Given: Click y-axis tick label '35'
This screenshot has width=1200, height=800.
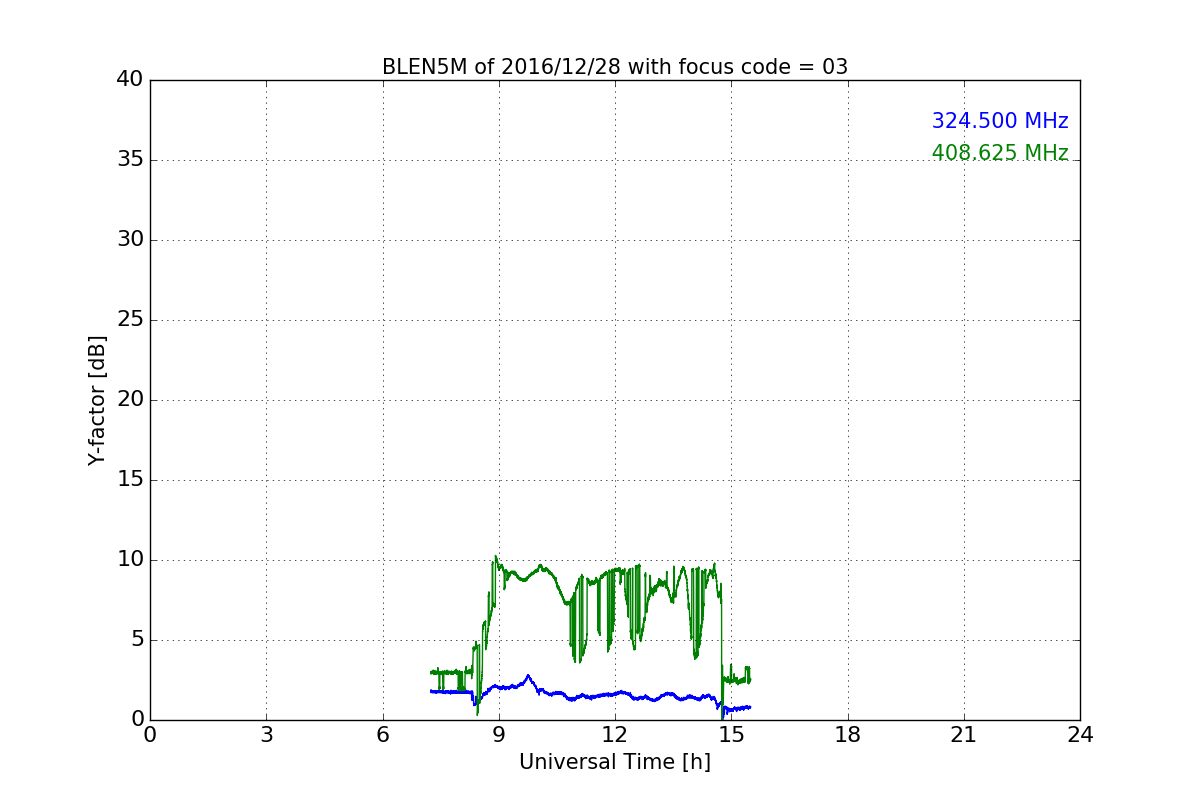Looking at the screenshot, I should coord(130,160).
